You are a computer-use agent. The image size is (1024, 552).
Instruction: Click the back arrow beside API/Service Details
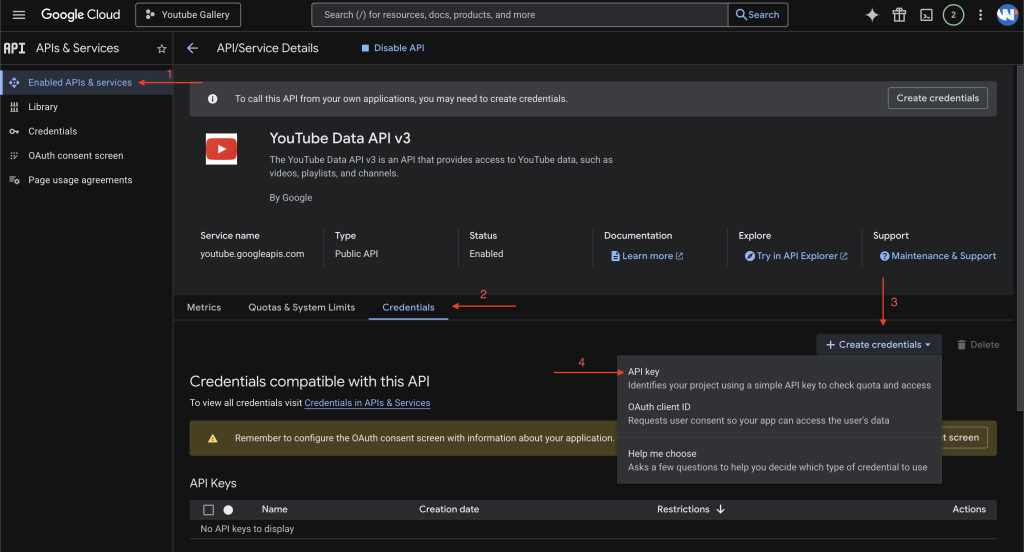click(192, 48)
